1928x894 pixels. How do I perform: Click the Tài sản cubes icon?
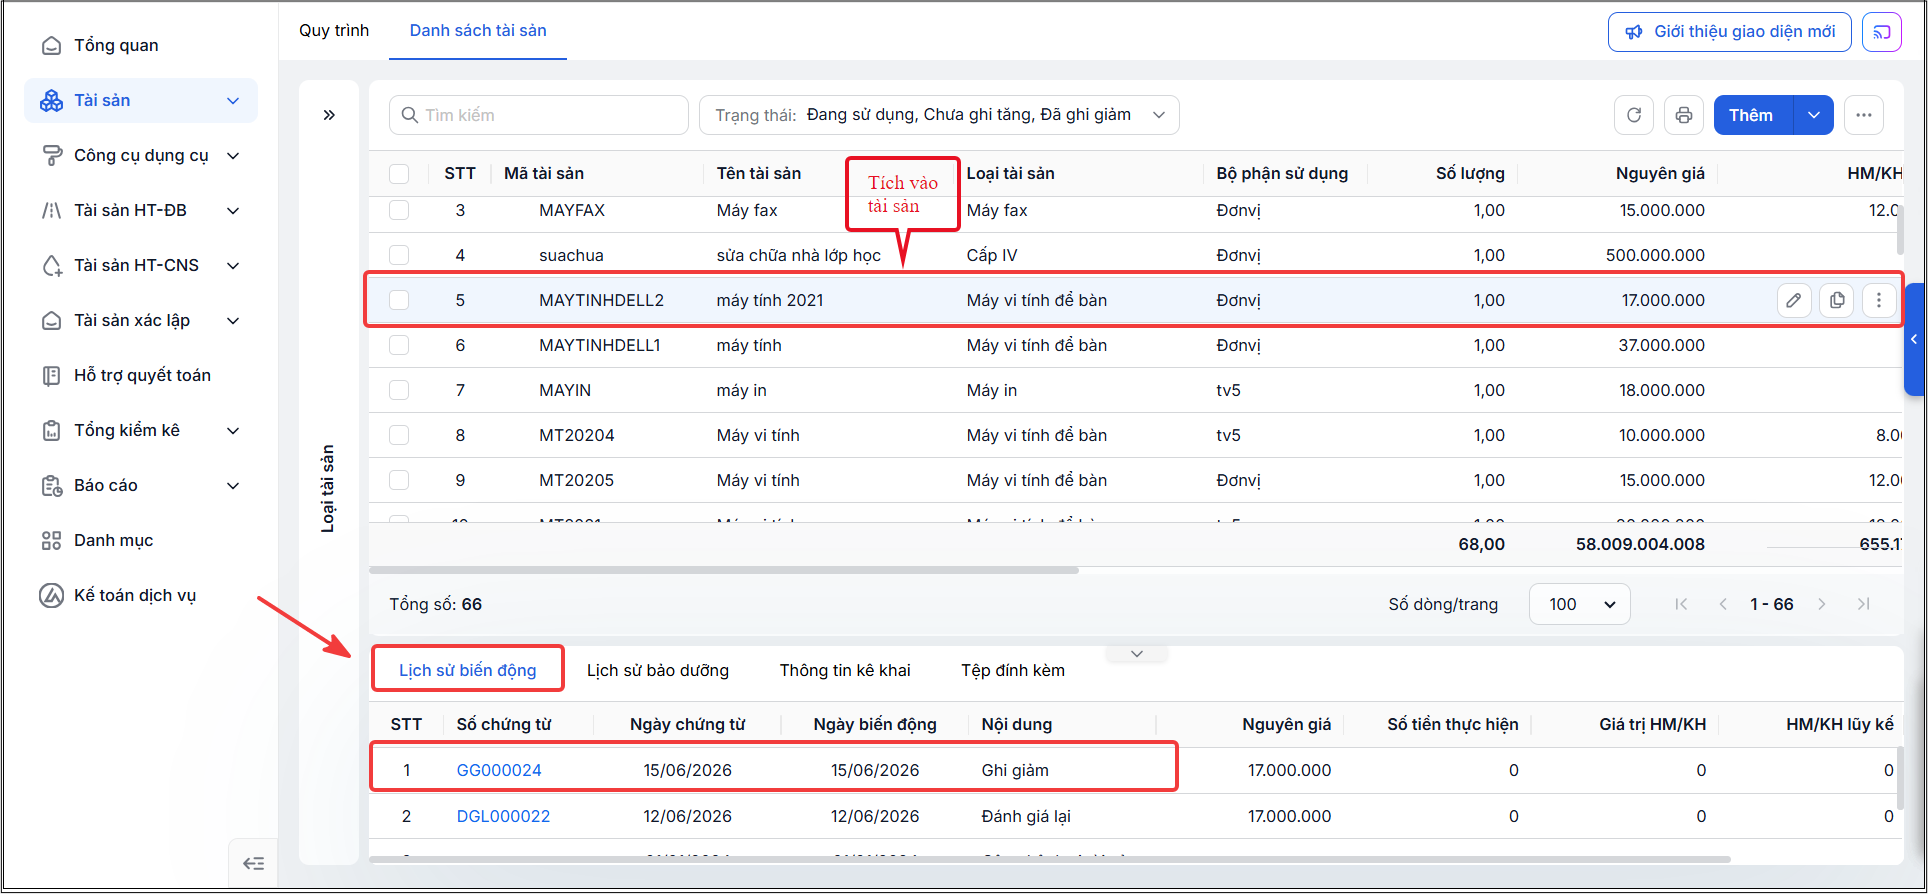51,100
